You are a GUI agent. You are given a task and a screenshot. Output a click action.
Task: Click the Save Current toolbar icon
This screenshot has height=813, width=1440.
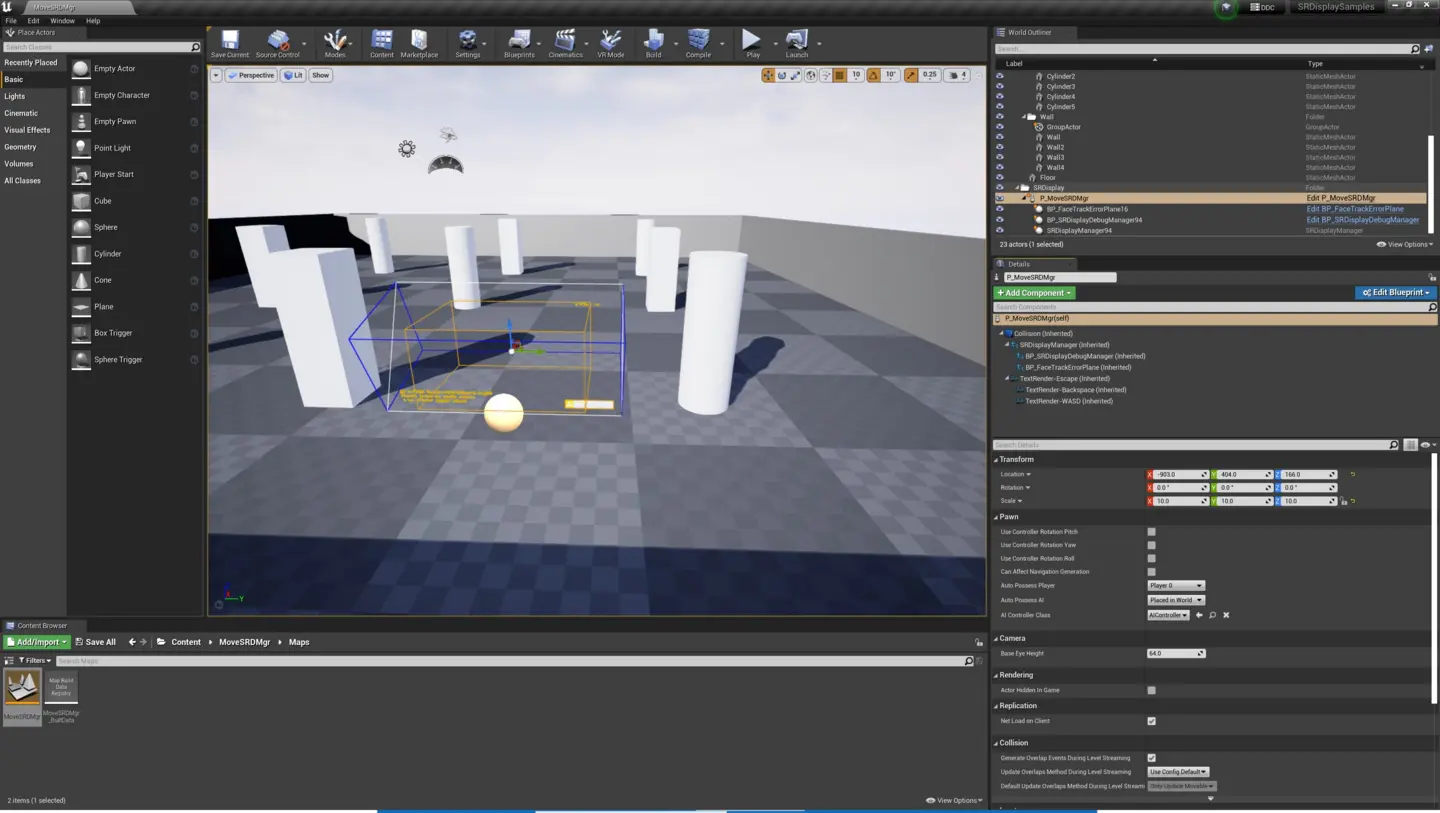tap(230, 42)
